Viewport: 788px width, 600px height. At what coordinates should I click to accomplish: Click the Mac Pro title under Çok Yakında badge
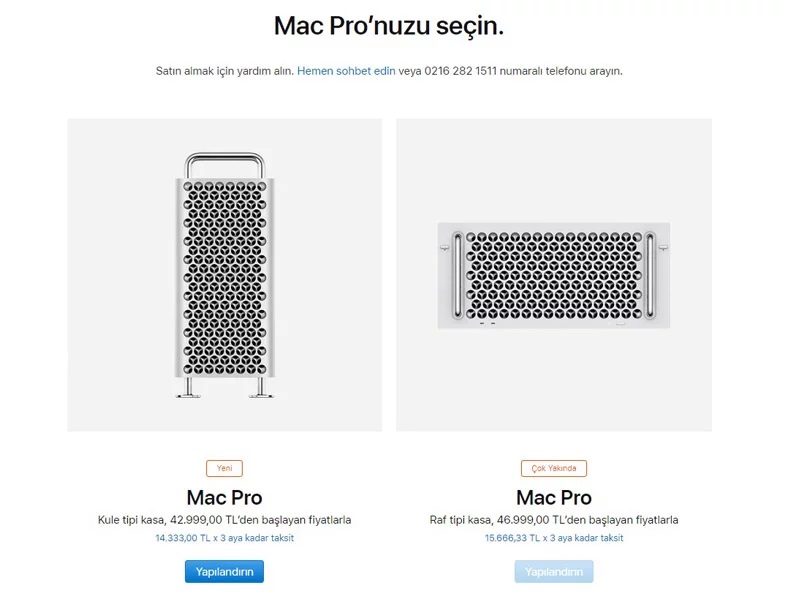[554, 497]
